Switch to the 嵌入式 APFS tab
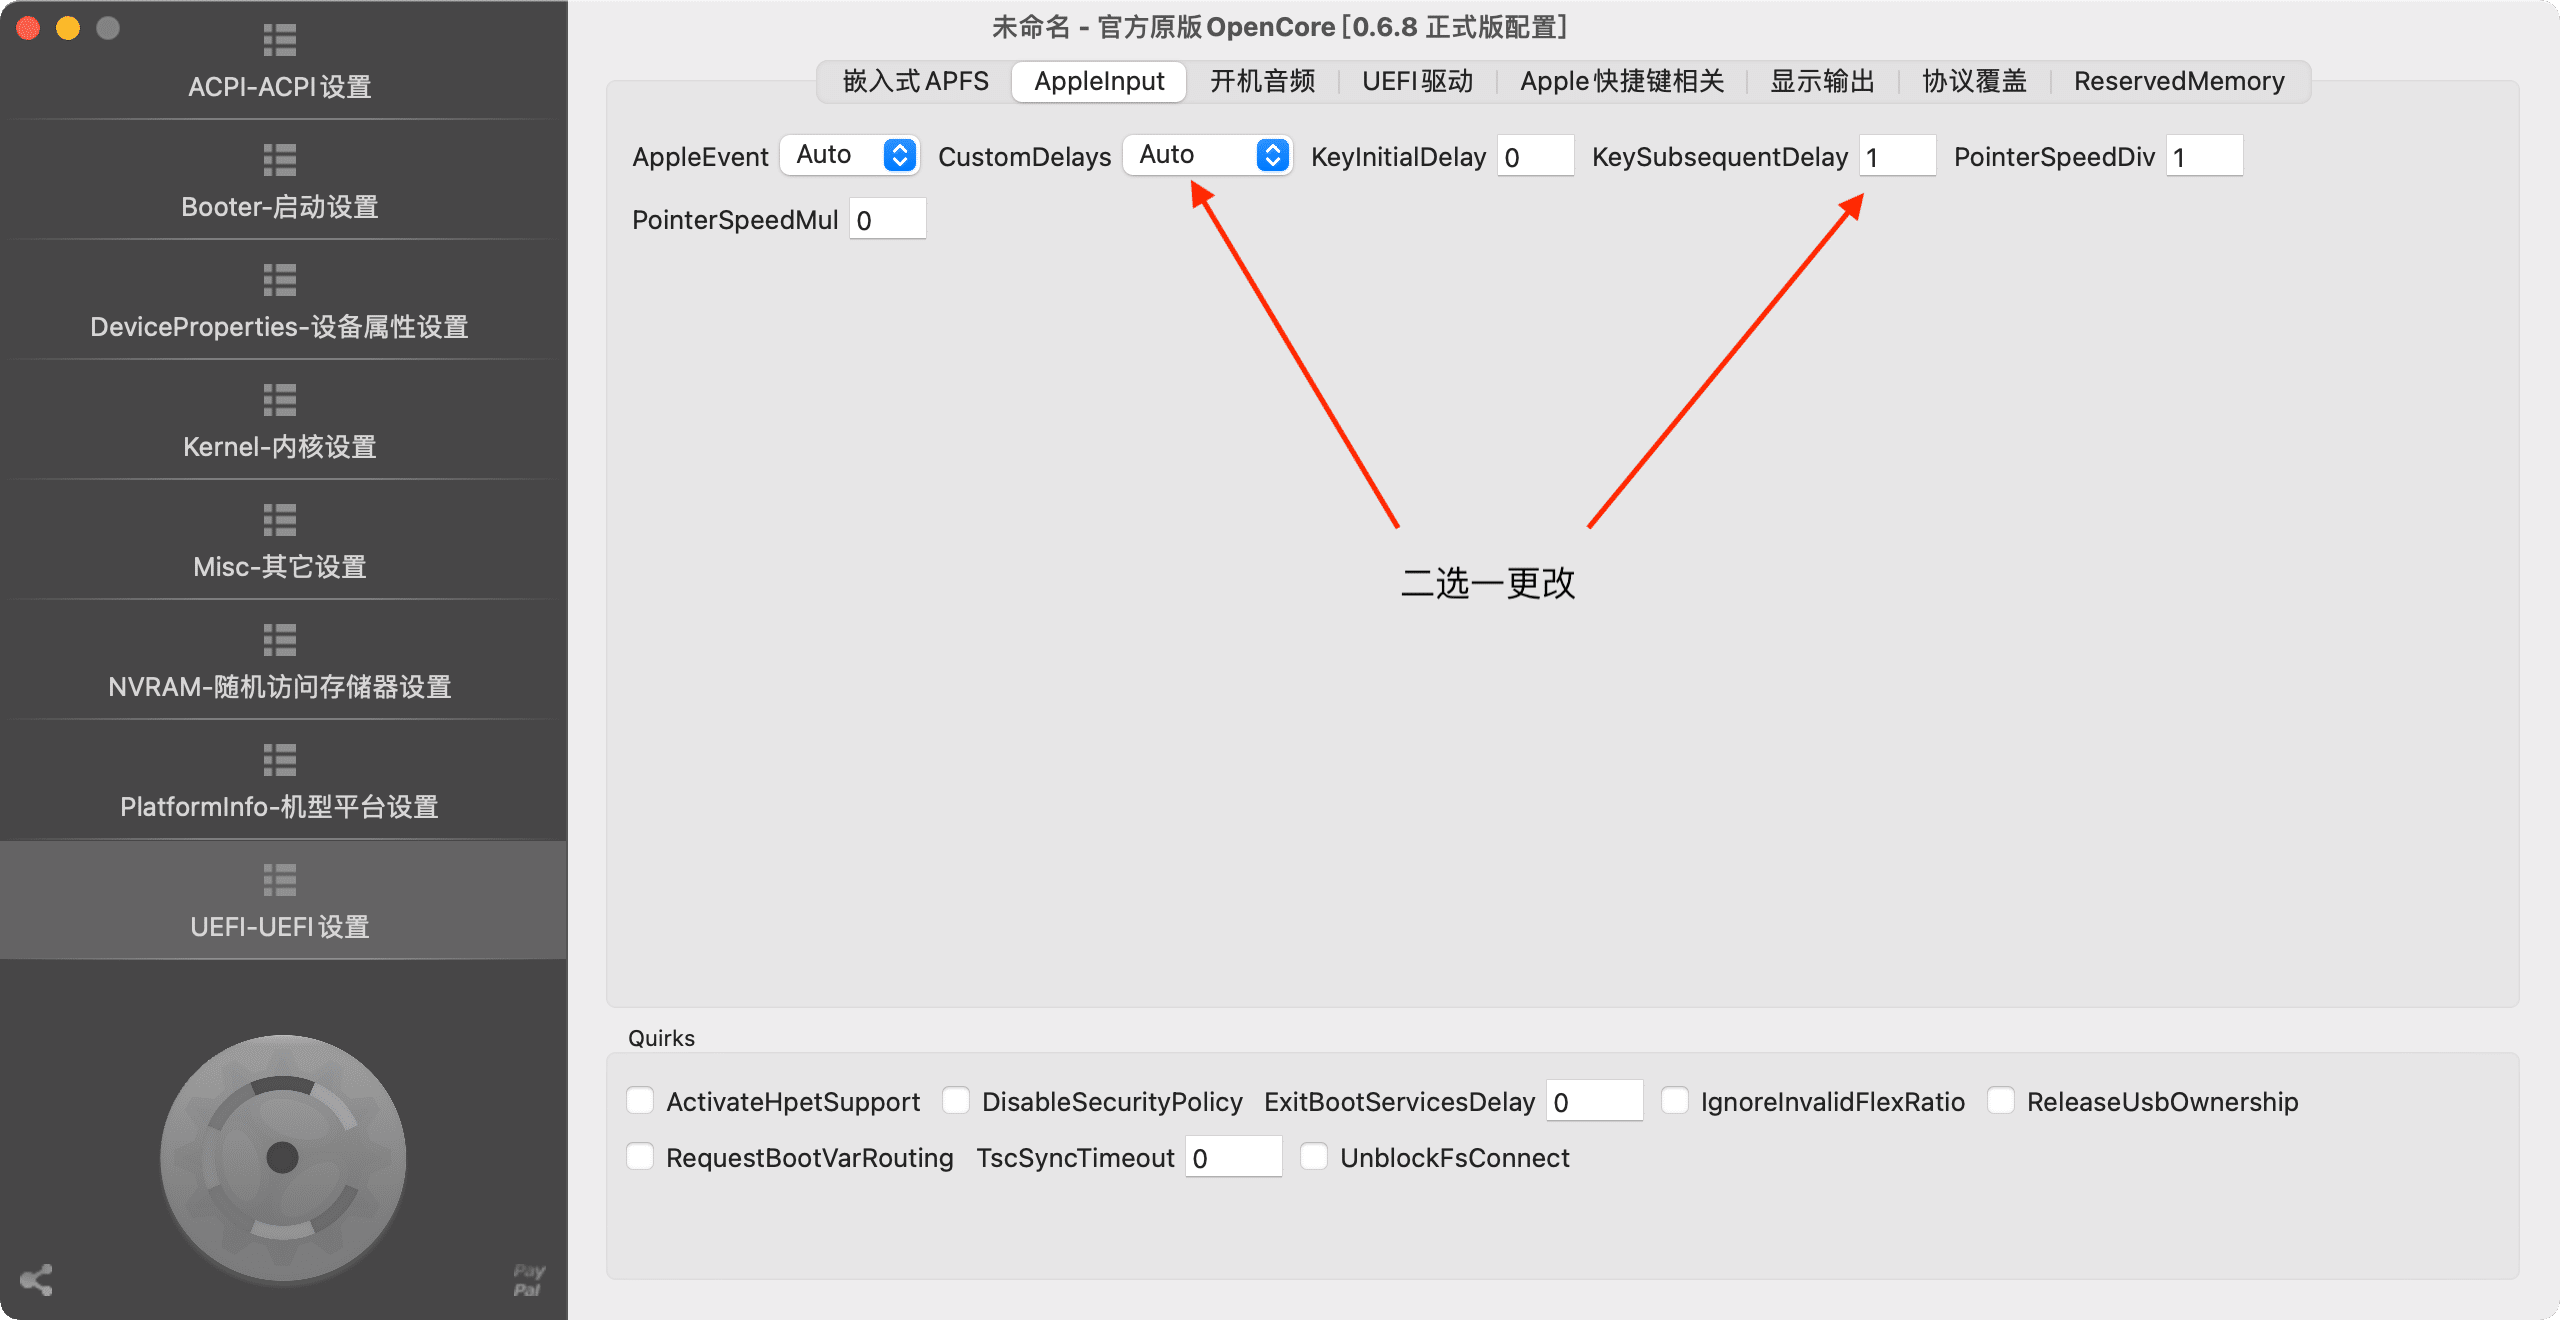2560x1320 pixels. point(915,81)
